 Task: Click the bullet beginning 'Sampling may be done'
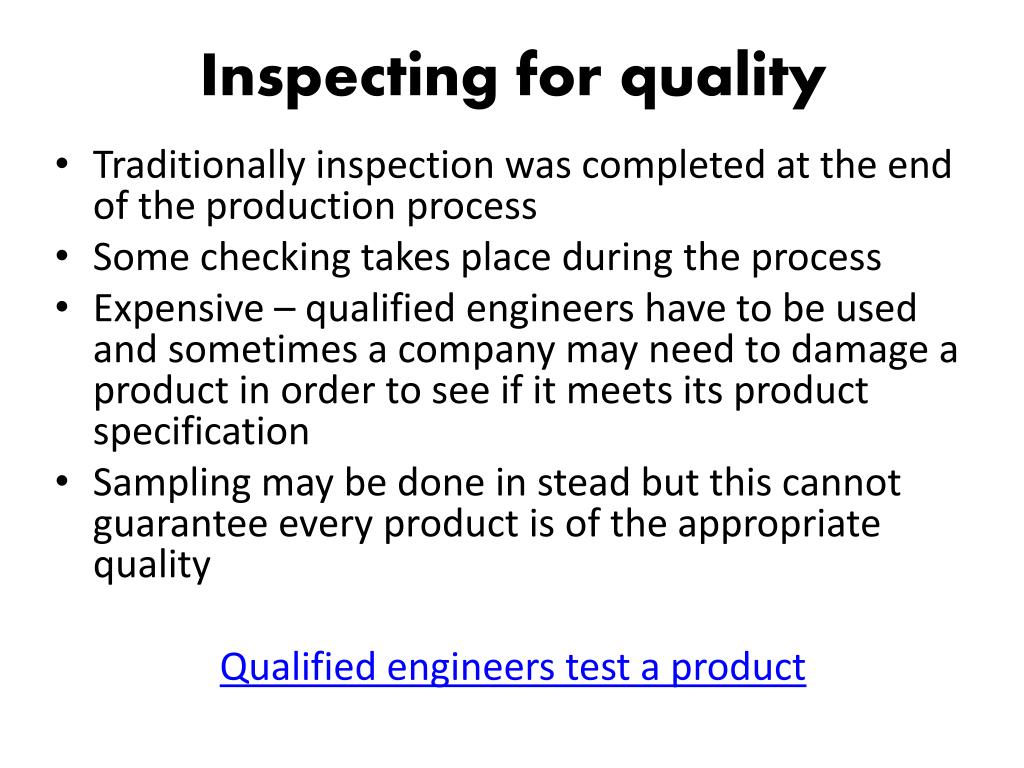pos(497,524)
